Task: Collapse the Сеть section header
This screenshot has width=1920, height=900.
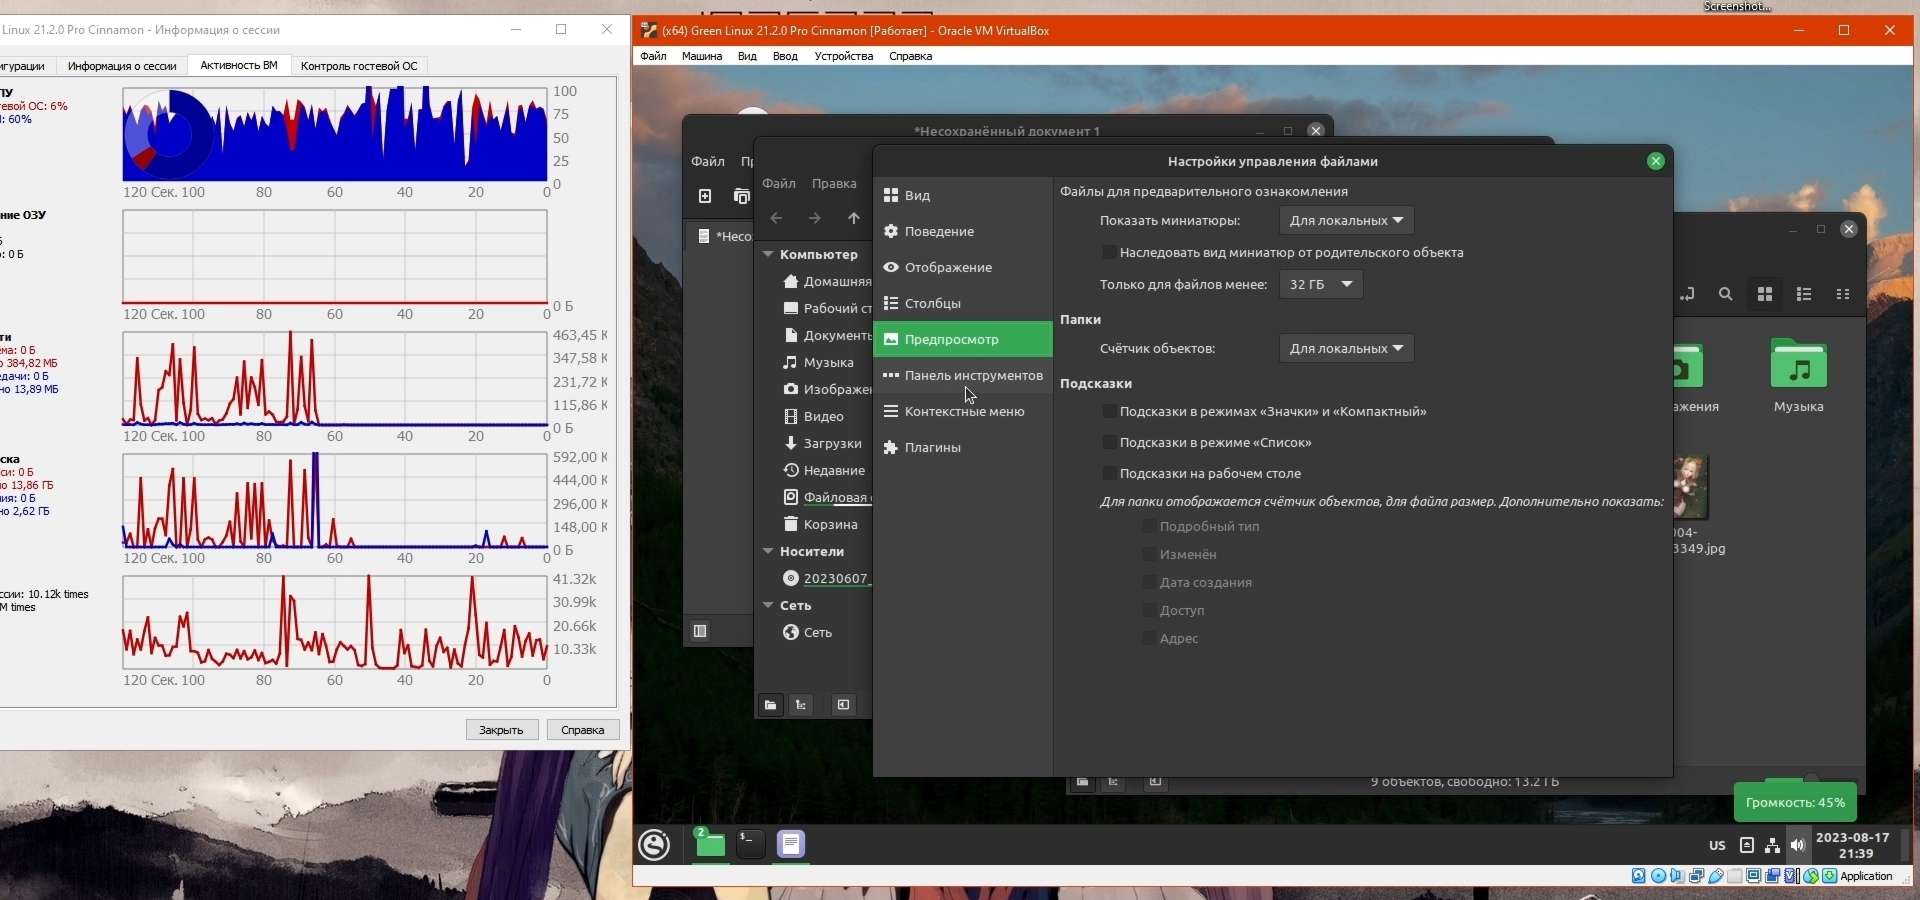Action: [x=768, y=606]
